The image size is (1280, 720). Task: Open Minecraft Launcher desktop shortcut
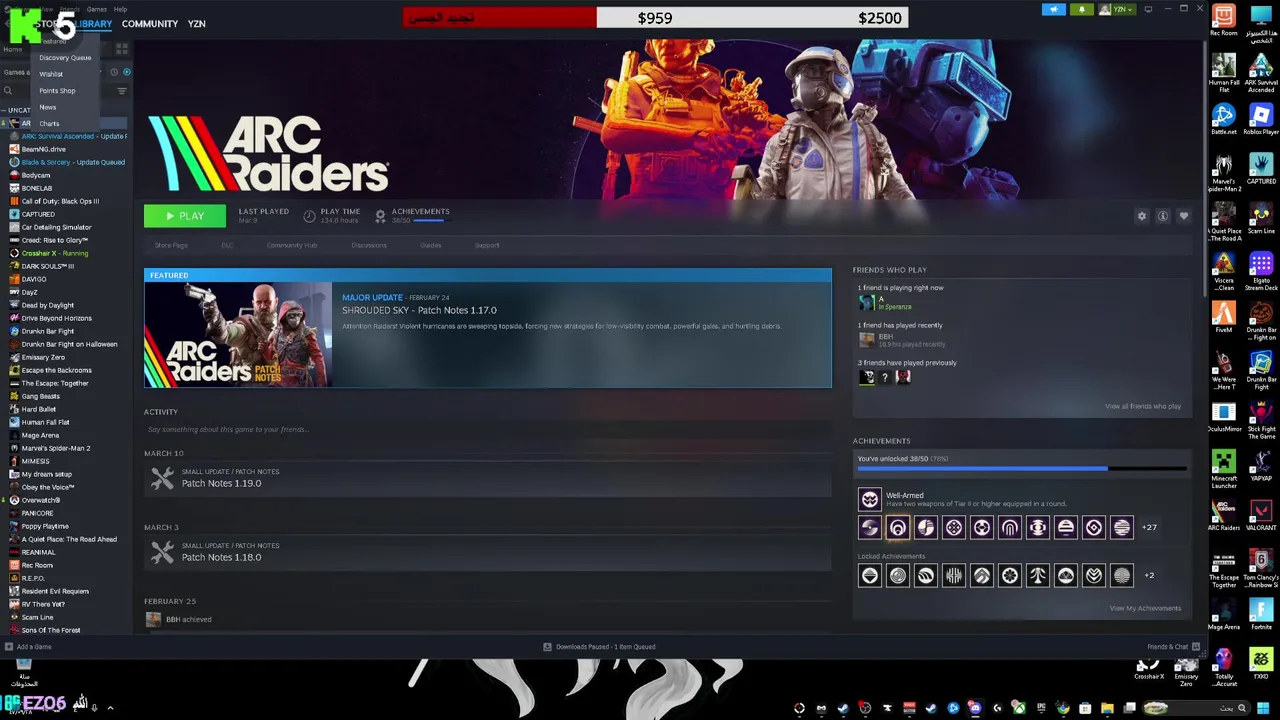(1223, 468)
